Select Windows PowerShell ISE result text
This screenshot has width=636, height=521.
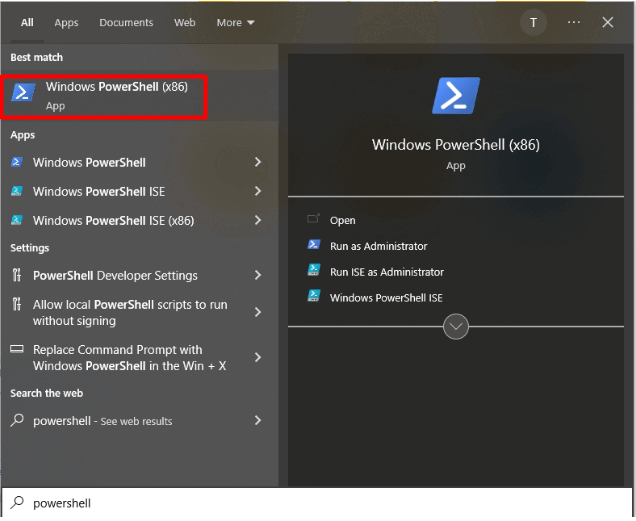point(99,192)
